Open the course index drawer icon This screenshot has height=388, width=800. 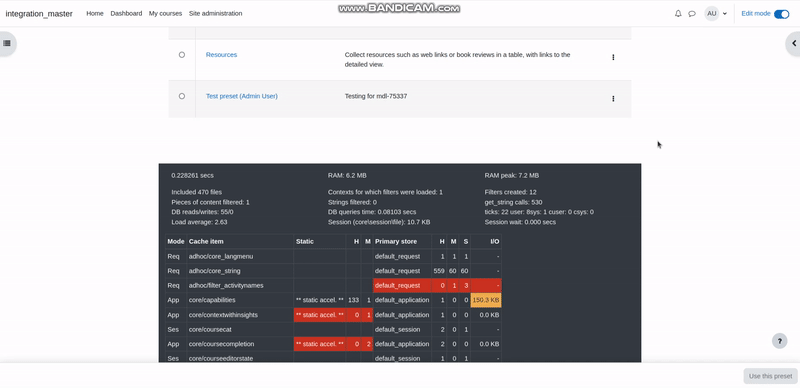click(x=7, y=43)
